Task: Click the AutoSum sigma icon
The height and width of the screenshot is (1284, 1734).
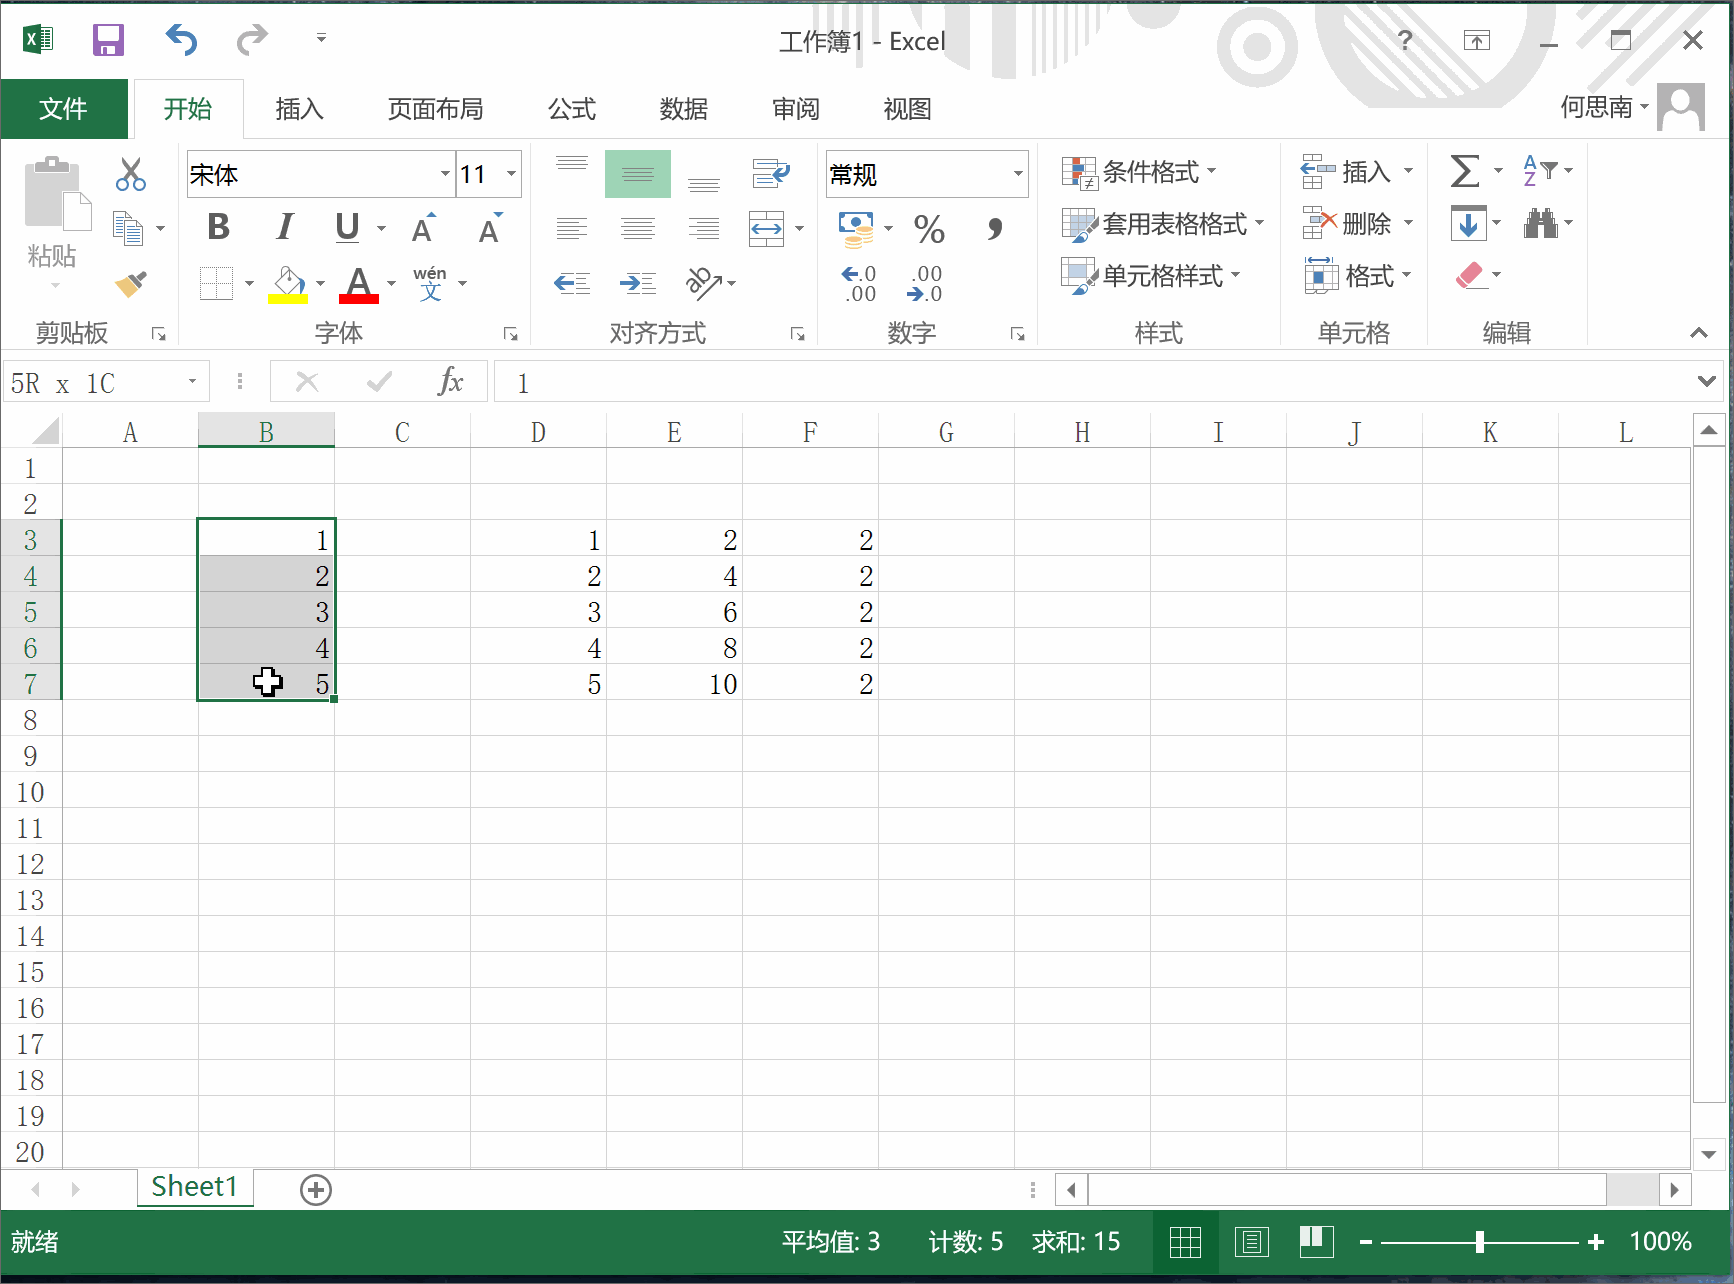Action: coord(1464,171)
